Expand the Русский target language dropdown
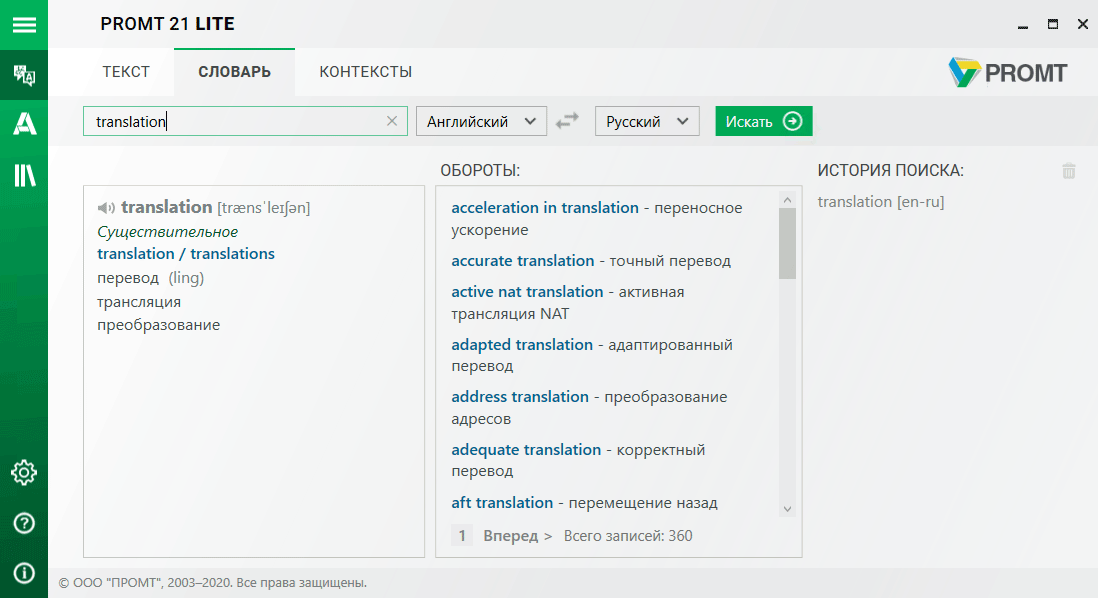This screenshot has height=598, width=1098. 646,121
